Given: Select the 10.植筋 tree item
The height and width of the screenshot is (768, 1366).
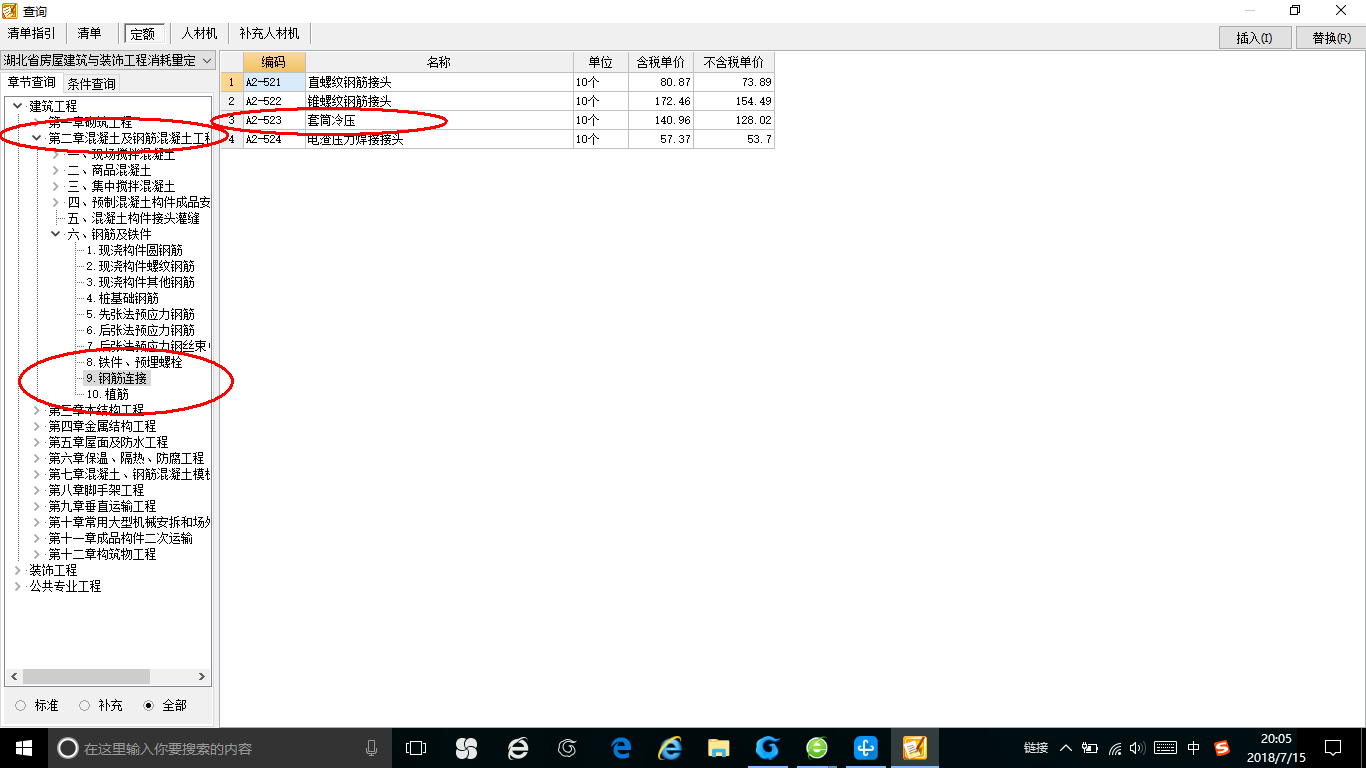Looking at the screenshot, I should pyautogui.click(x=107, y=394).
